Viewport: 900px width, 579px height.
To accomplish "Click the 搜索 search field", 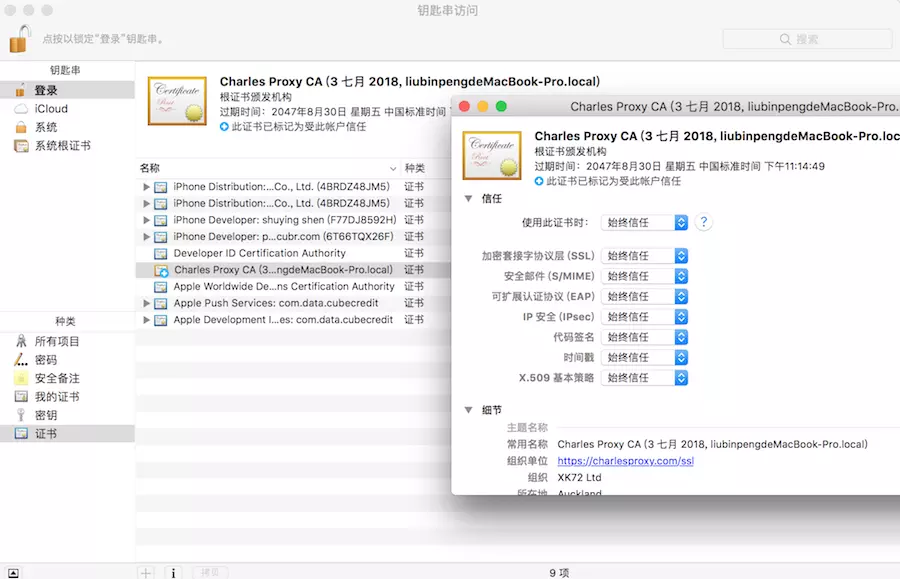I will 807,39.
